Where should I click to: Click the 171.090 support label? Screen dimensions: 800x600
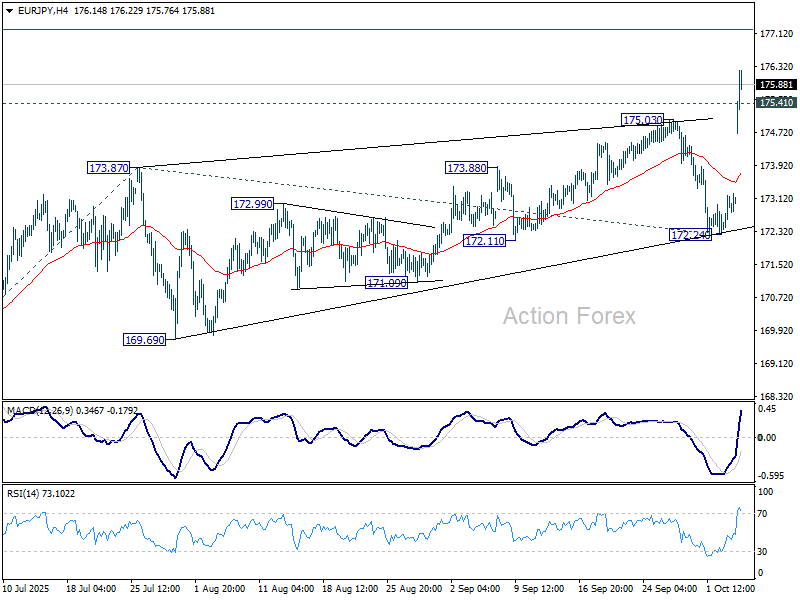pos(385,283)
